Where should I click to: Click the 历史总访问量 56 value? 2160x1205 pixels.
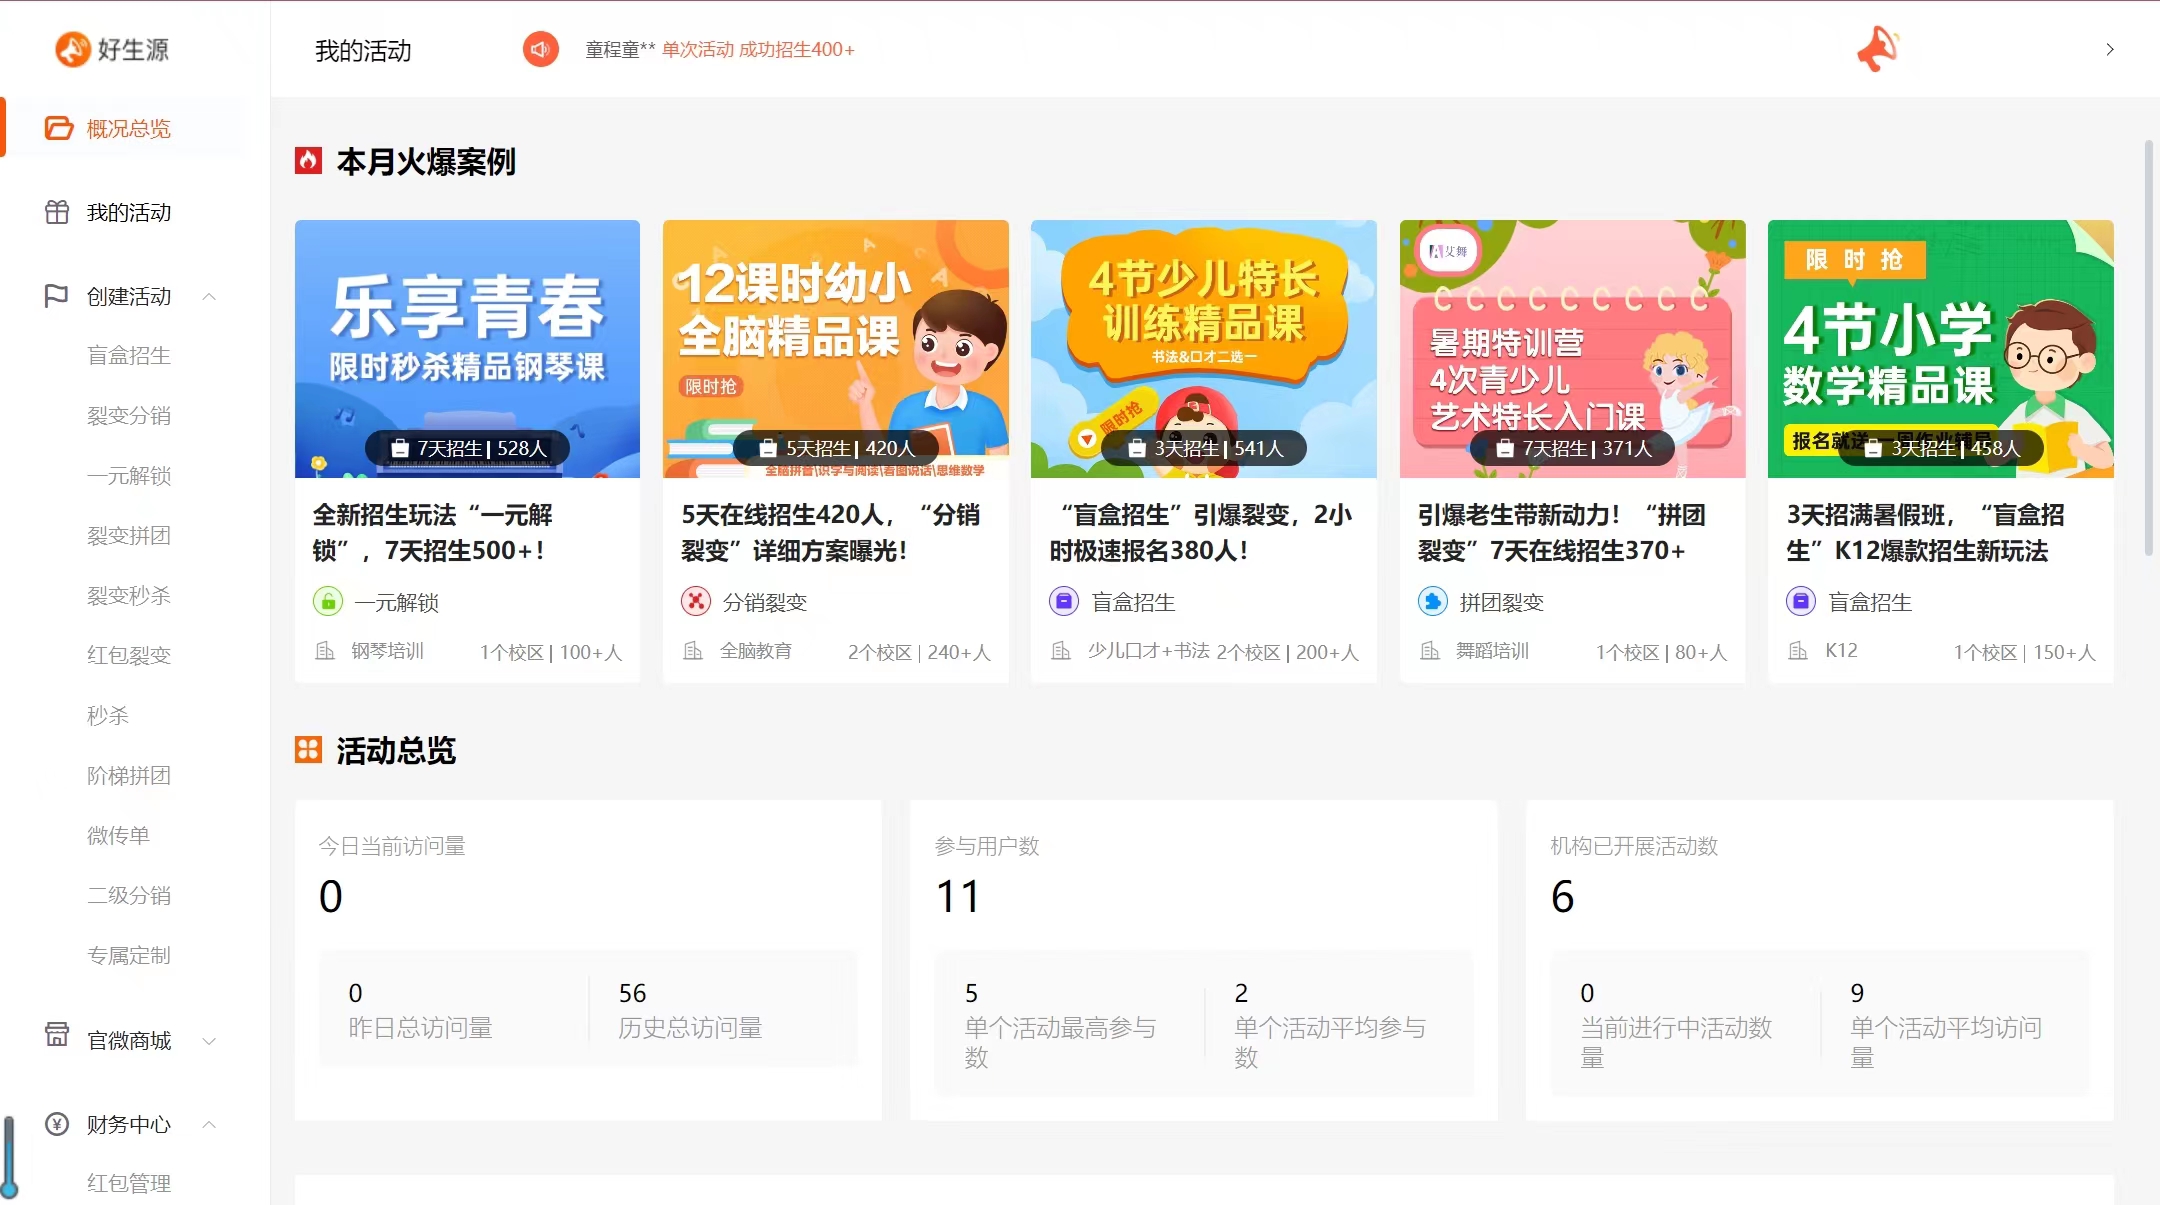[632, 993]
